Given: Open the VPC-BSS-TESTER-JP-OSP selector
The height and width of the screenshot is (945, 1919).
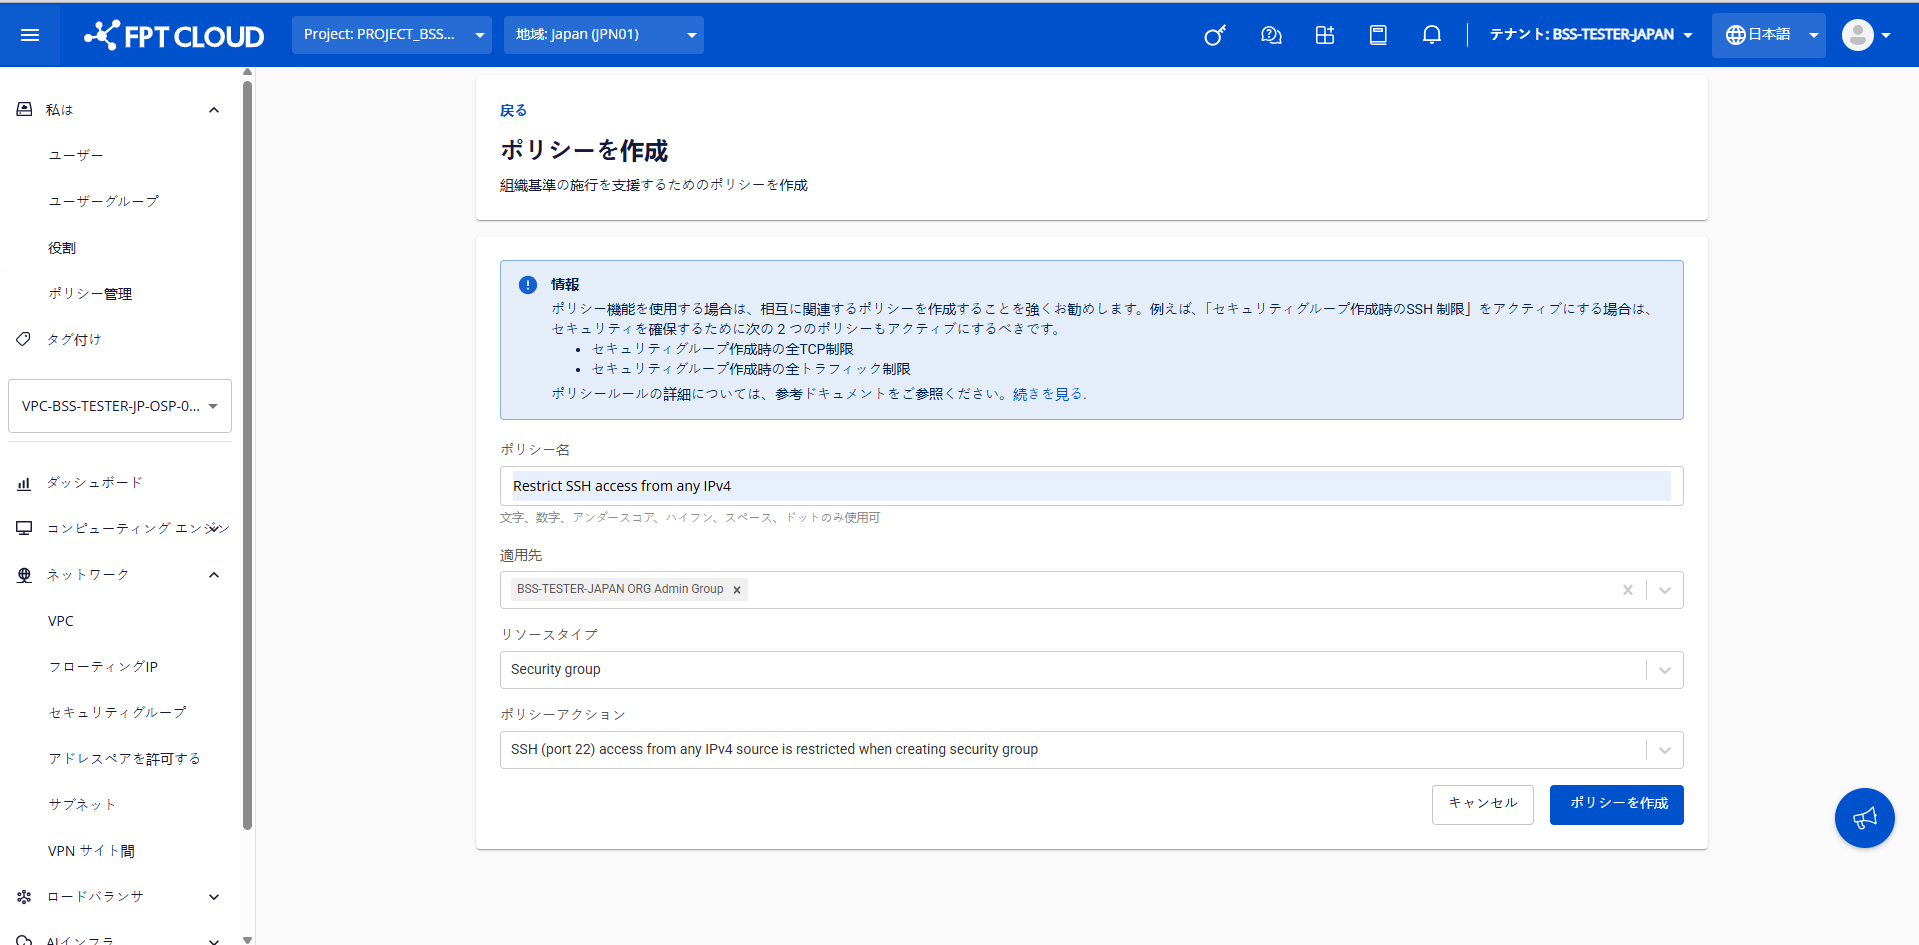Looking at the screenshot, I should (x=120, y=406).
